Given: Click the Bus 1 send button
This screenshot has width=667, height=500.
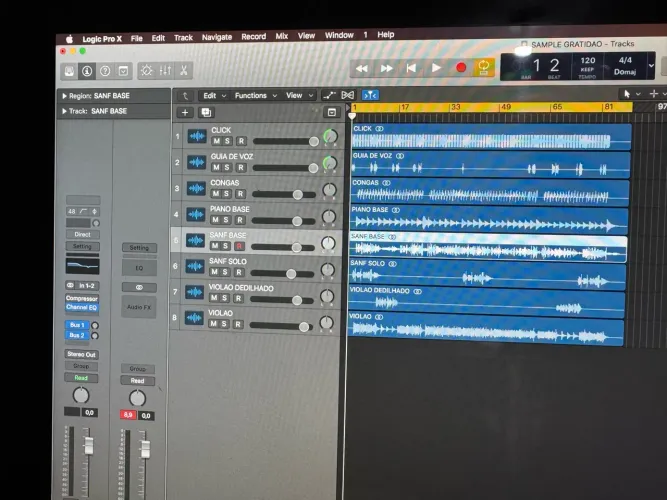Looking at the screenshot, I should pos(77,325).
